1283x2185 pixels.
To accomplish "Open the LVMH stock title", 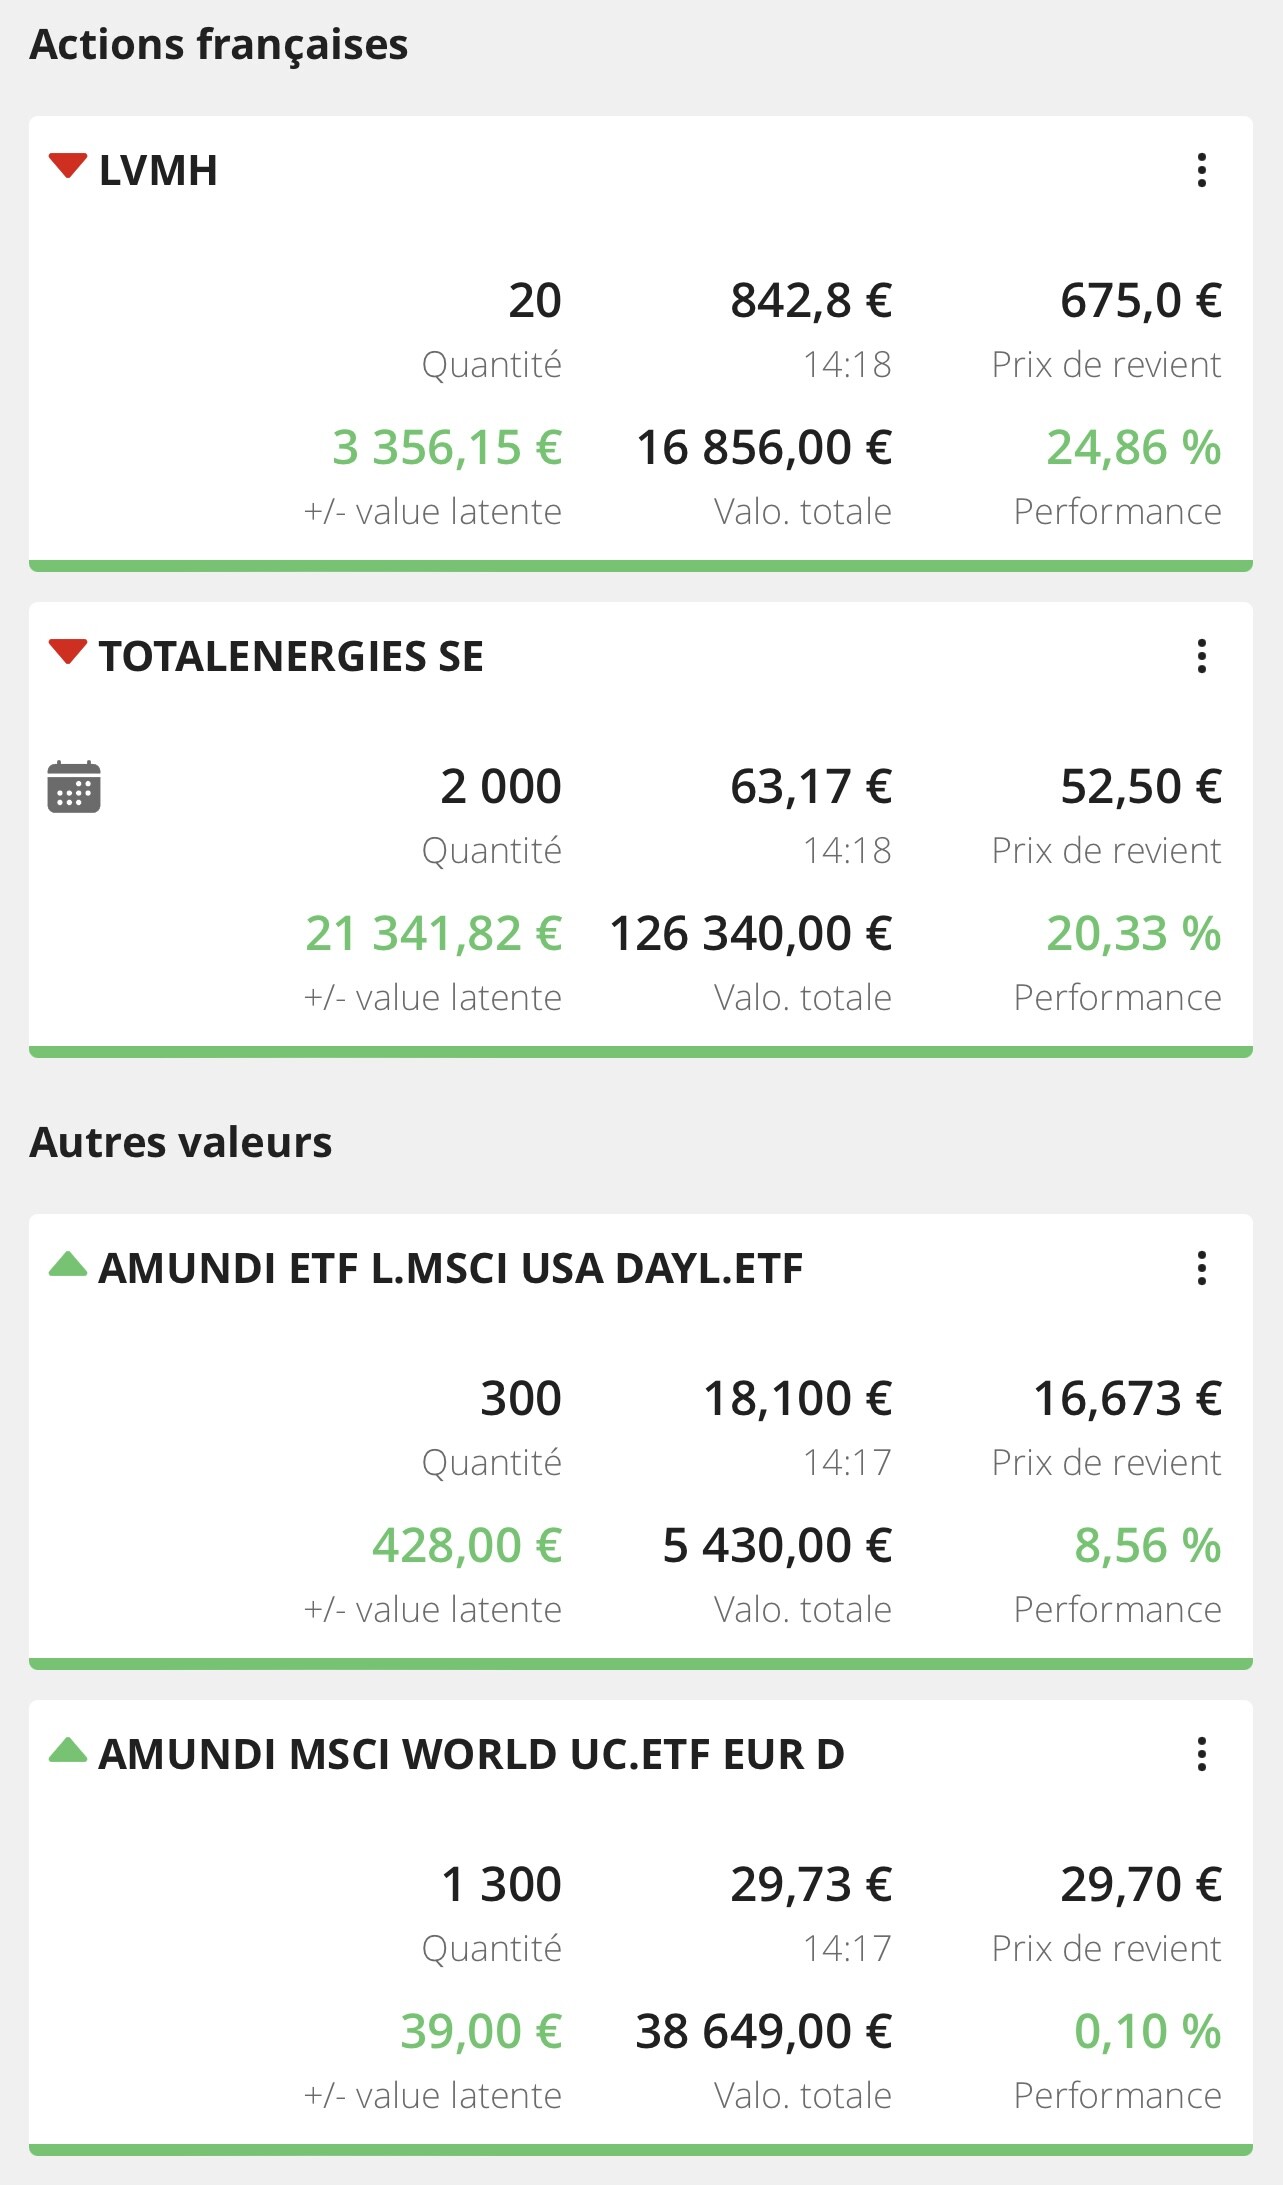I will [158, 171].
